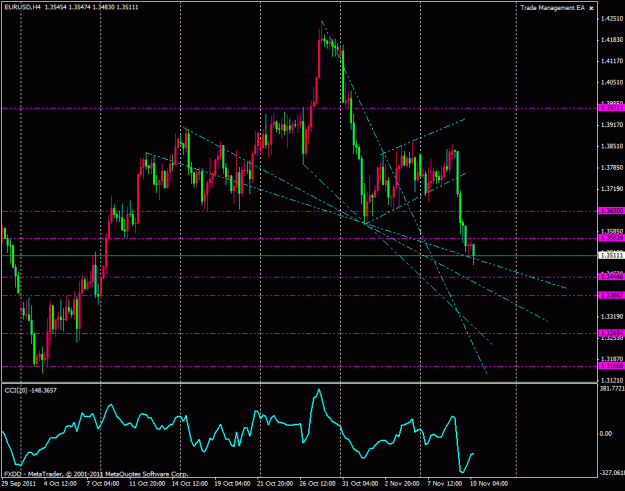Click the 7 Oct 04:00 time label
Viewport: 625px width, 491px height.
coord(104,484)
